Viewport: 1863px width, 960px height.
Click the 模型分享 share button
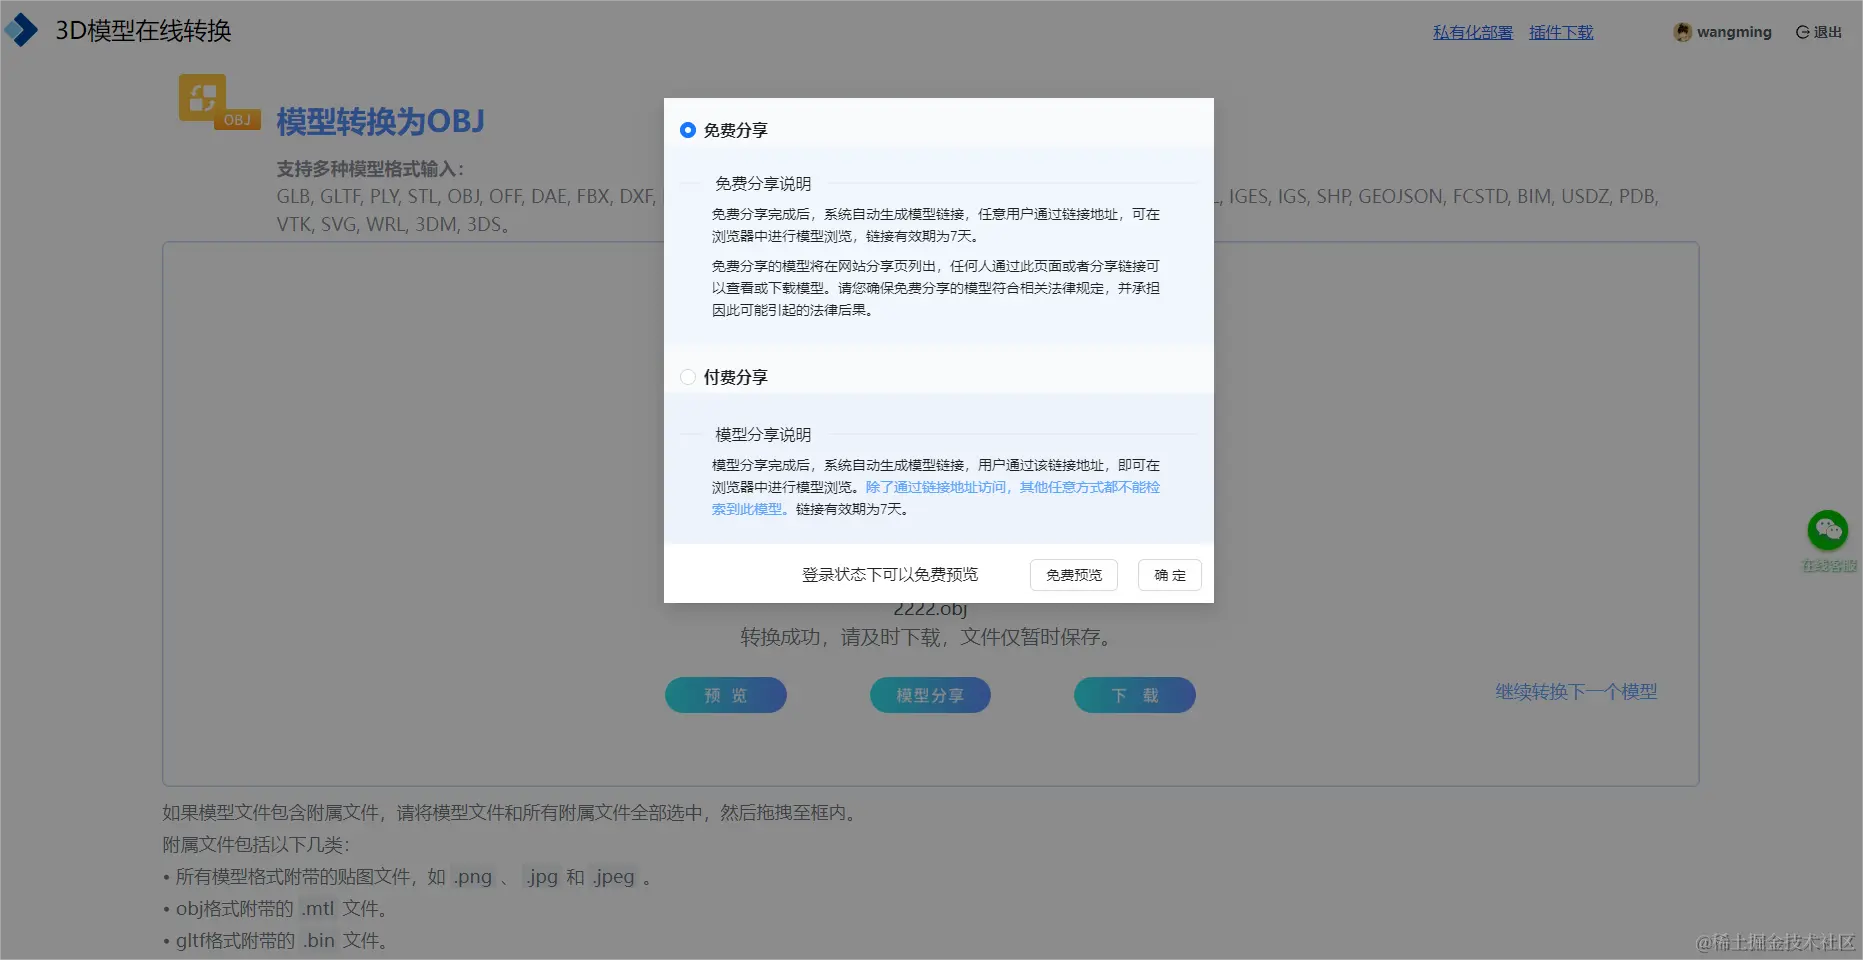click(x=929, y=694)
